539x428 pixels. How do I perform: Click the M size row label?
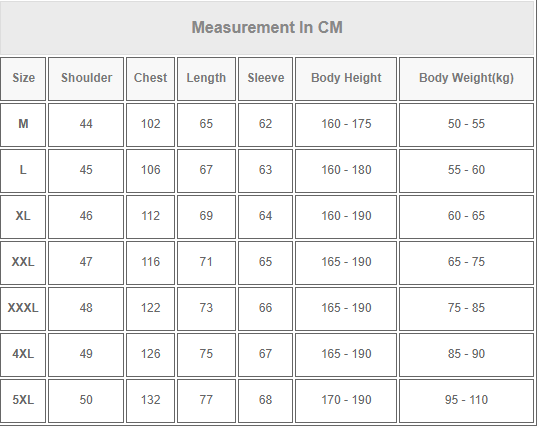tap(23, 125)
